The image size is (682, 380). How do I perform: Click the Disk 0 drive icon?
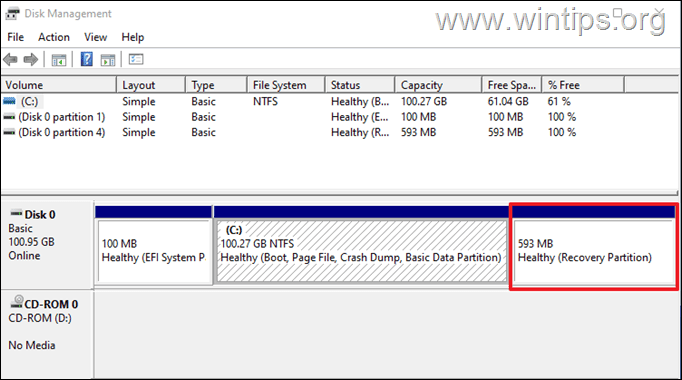(16, 213)
